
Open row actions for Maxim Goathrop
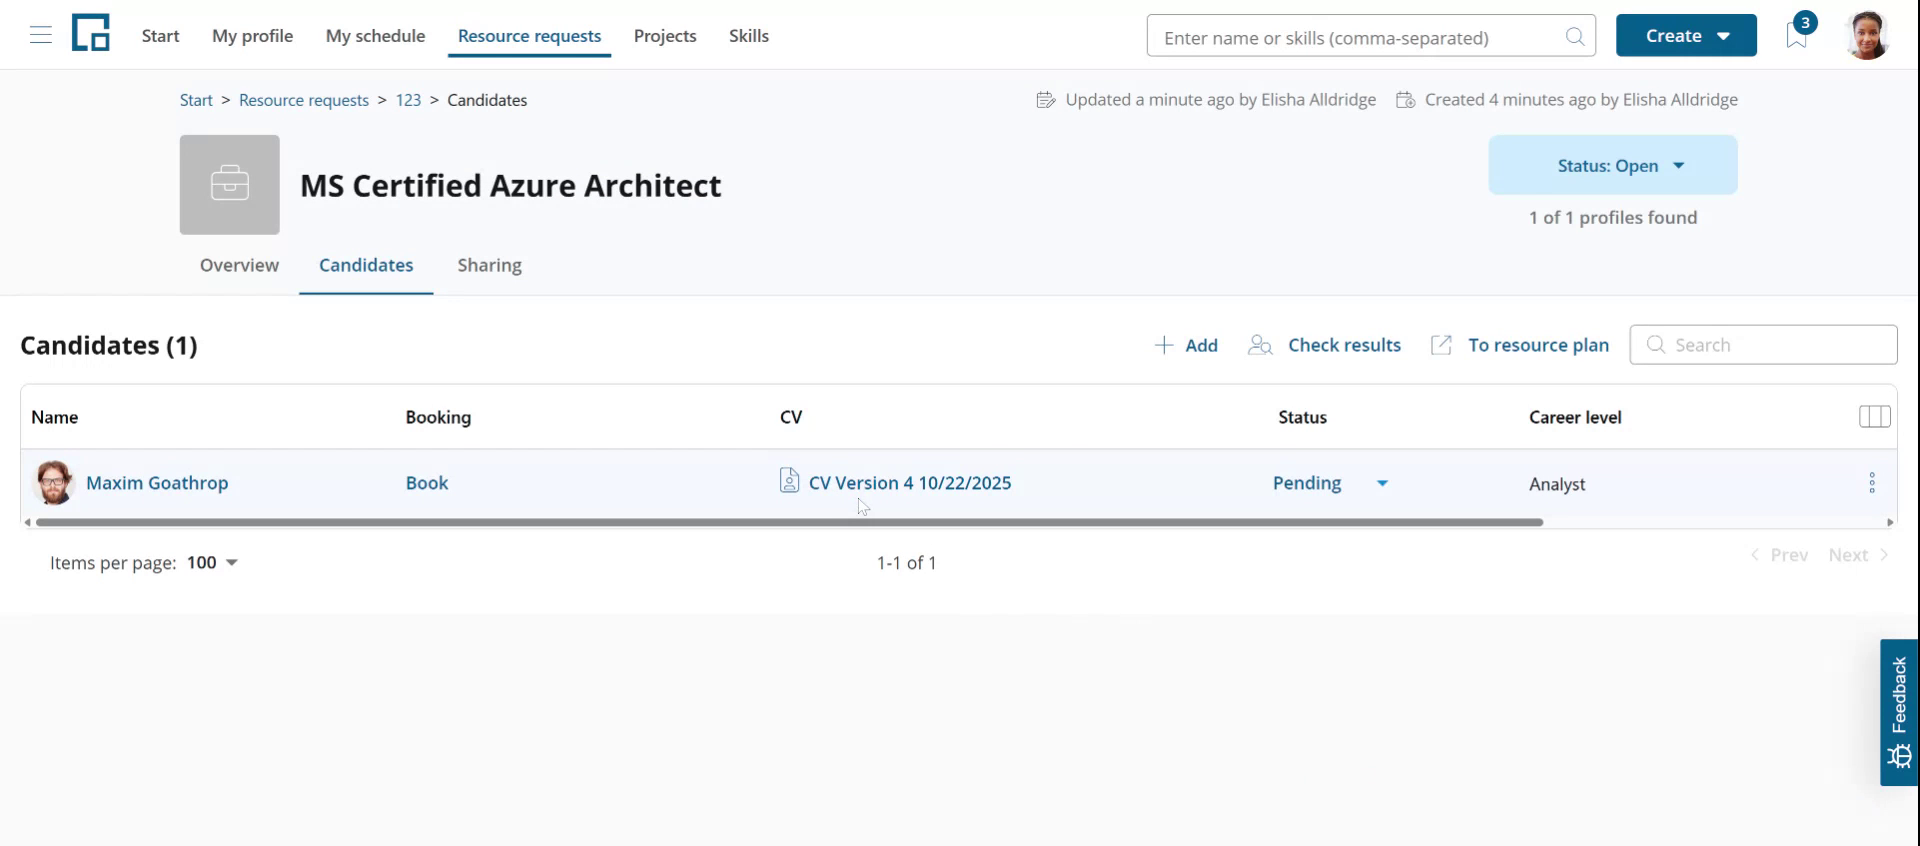coord(1872,483)
